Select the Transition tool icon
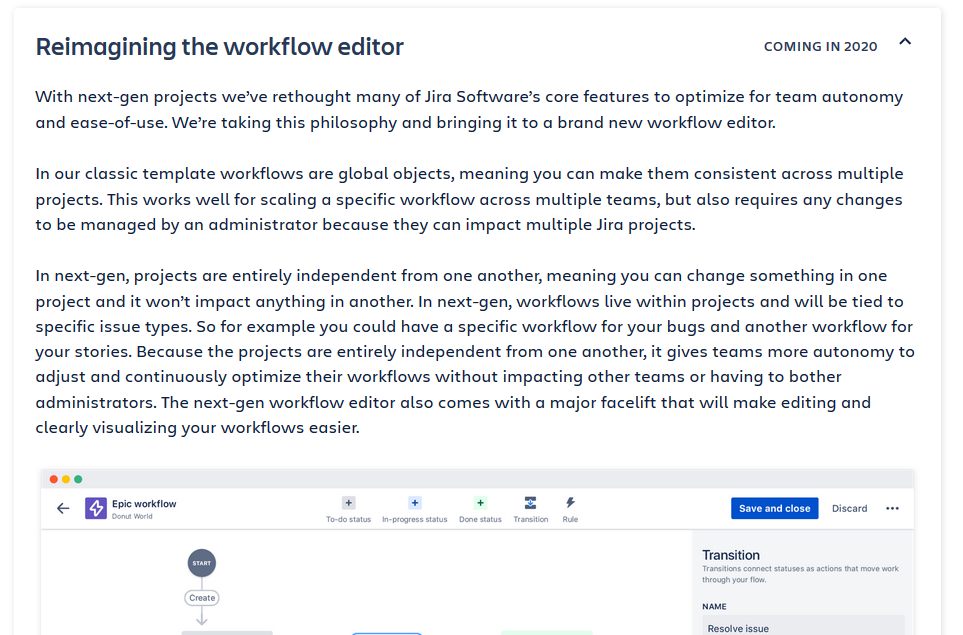The height and width of the screenshot is (635, 963). 531,503
